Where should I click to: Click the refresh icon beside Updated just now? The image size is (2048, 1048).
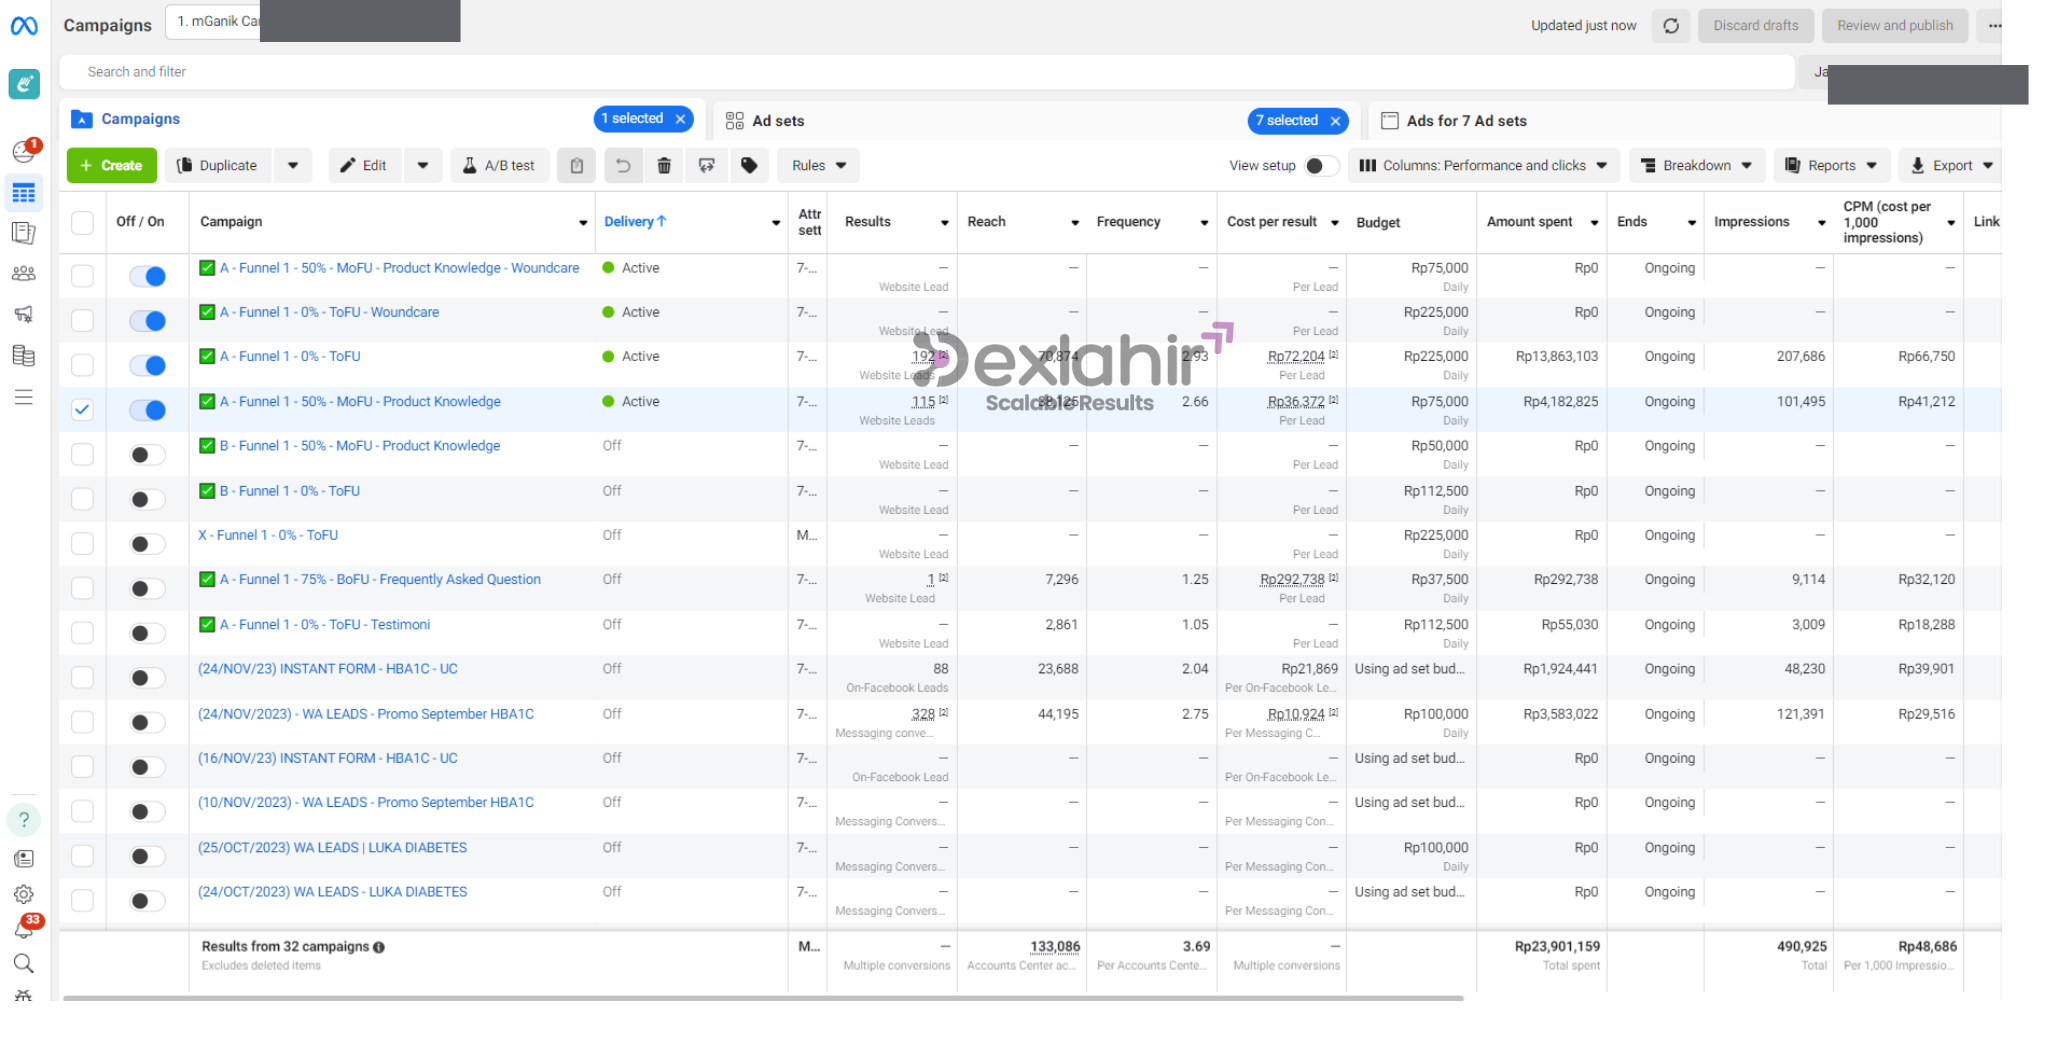[x=1670, y=26]
